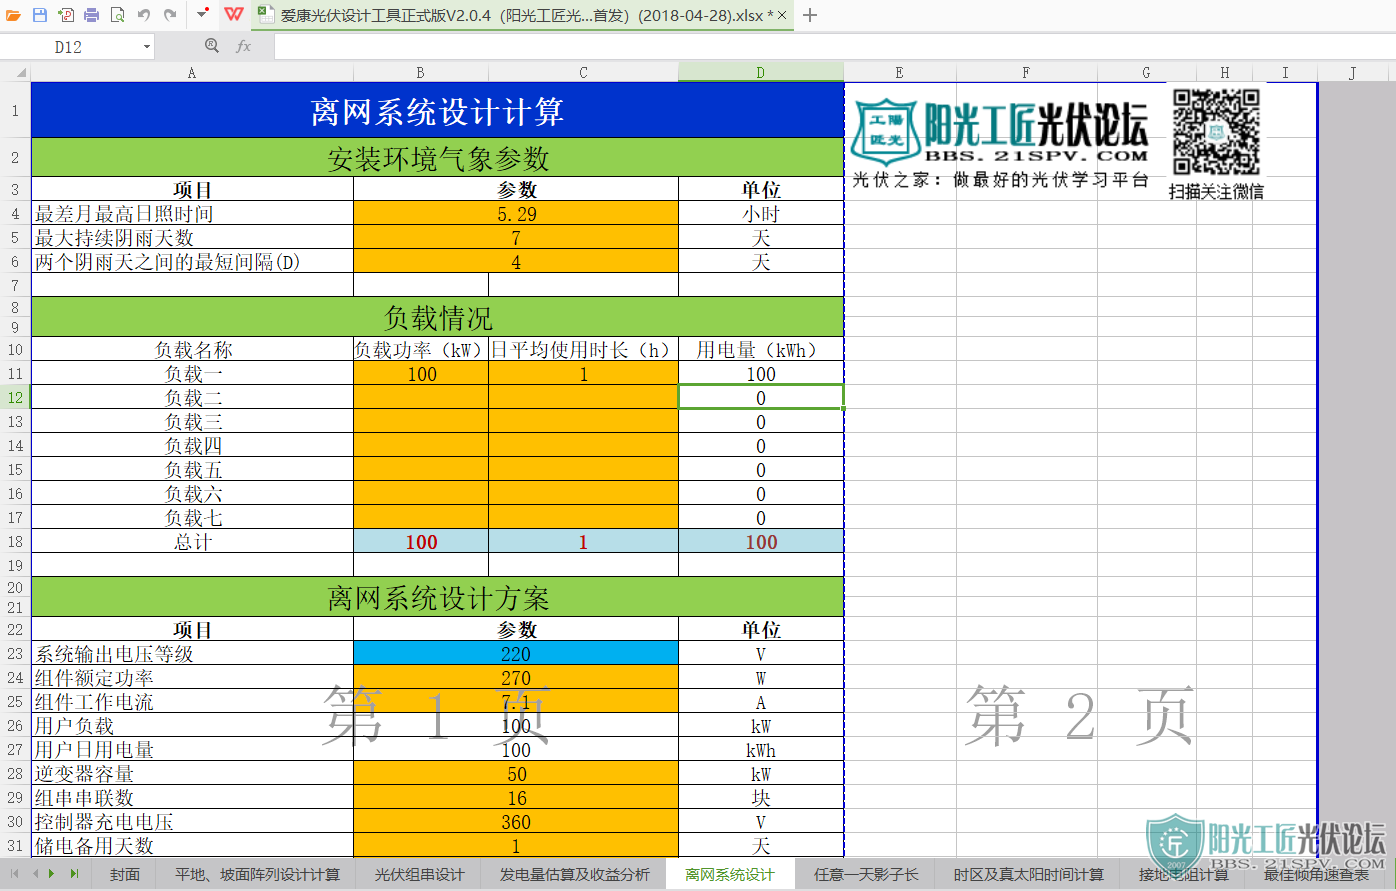
Task: Select the 360 控制器充电电压 cell
Action: [516, 821]
